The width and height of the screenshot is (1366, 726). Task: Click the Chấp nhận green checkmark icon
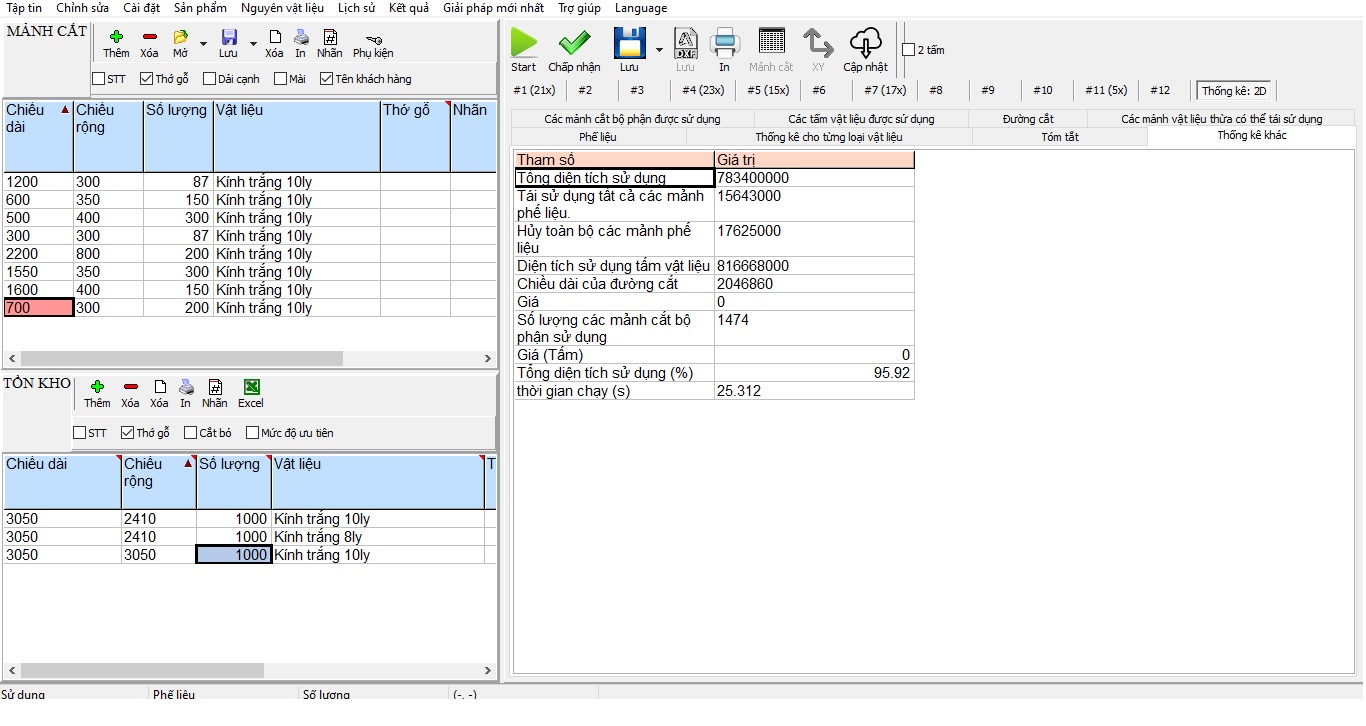point(574,44)
